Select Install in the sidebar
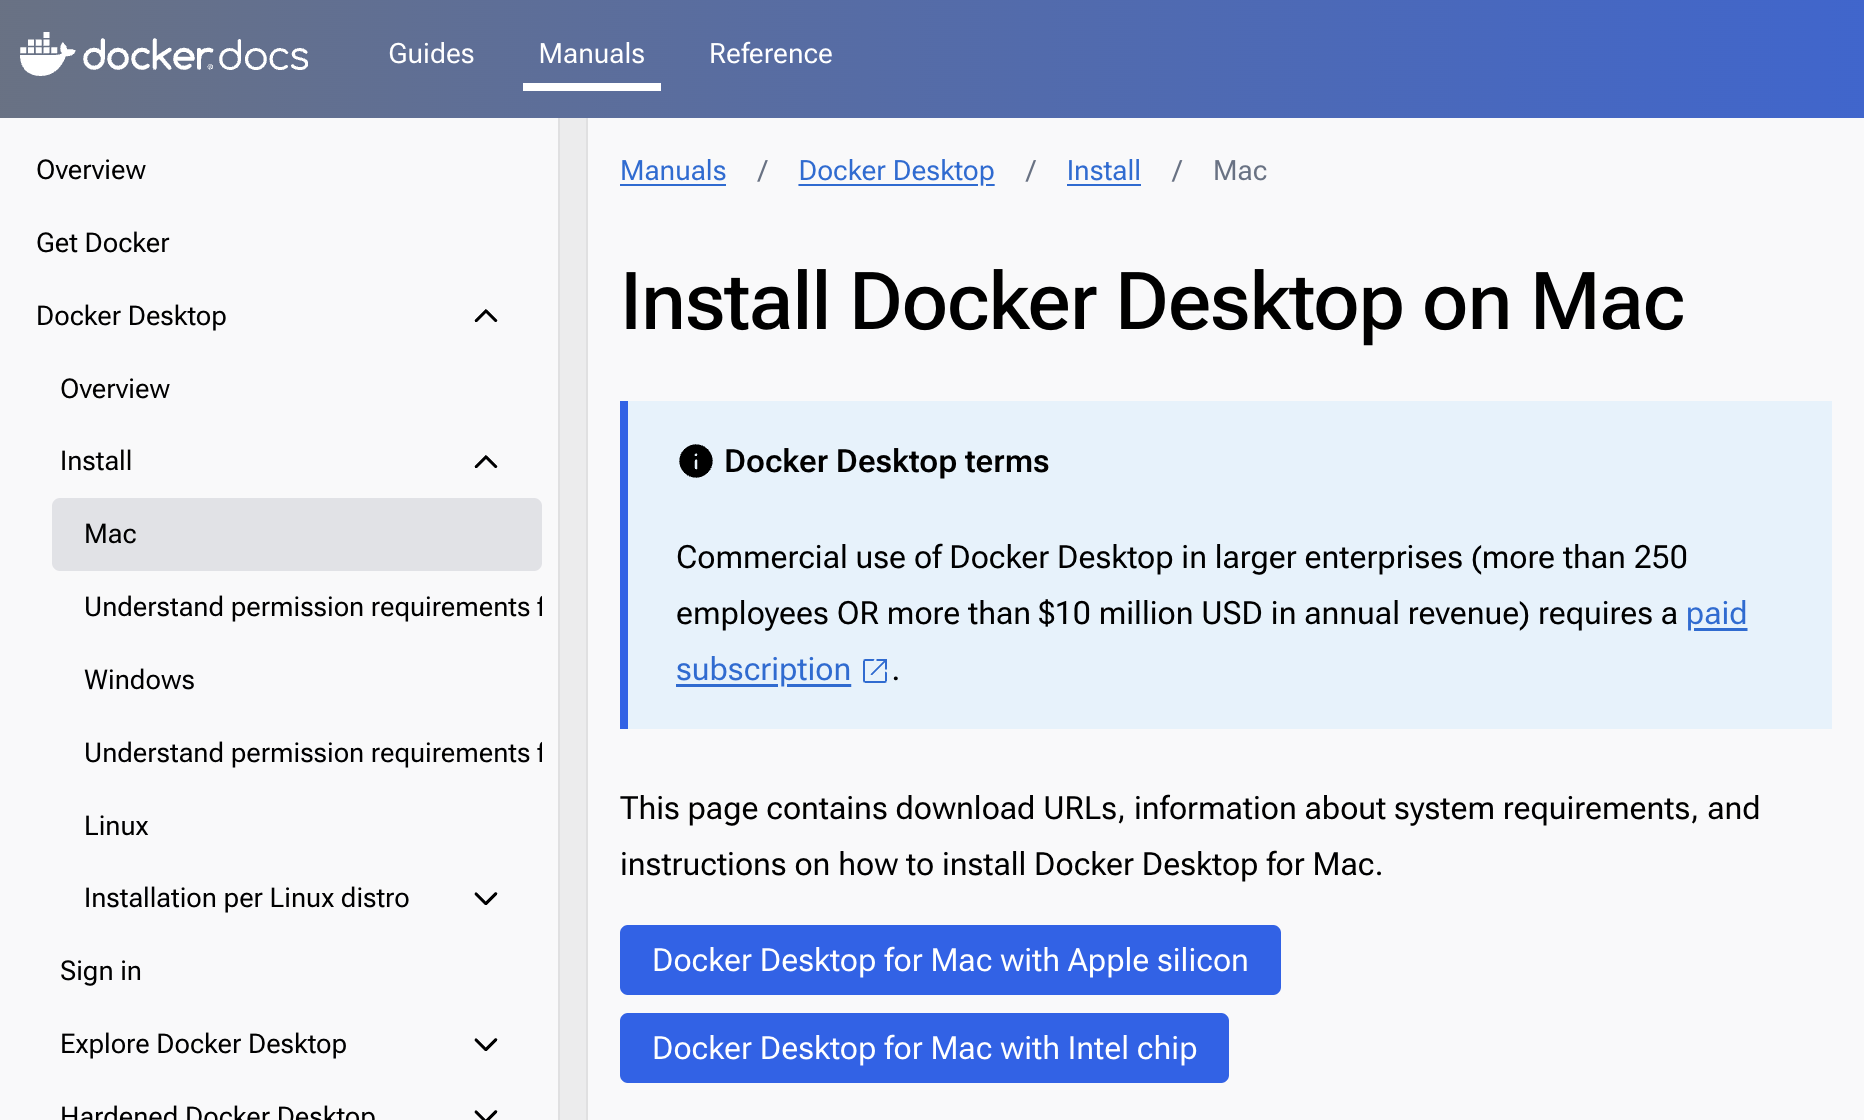The width and height of the screenshot is (1864, 1120). (x=96, y=461)
